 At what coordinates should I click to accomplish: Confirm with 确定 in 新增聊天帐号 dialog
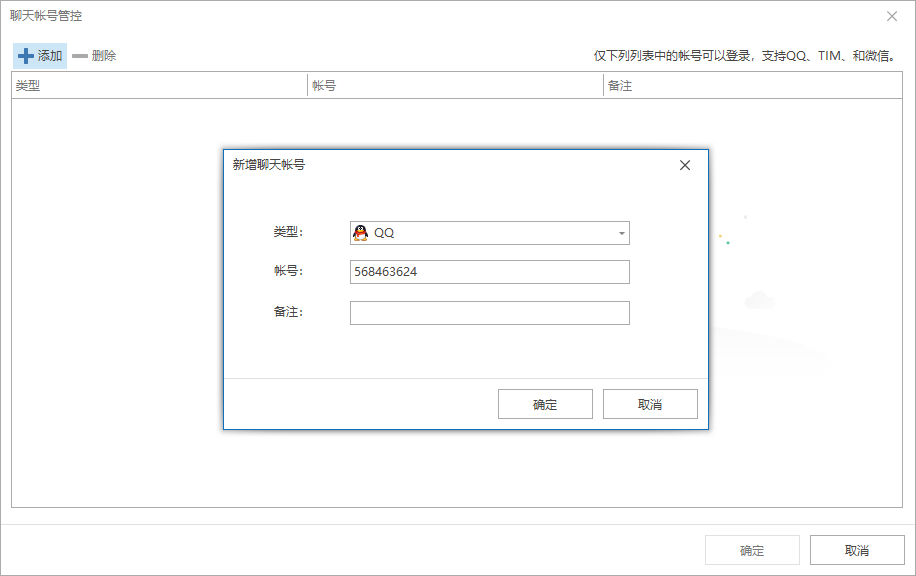[545, 404]
